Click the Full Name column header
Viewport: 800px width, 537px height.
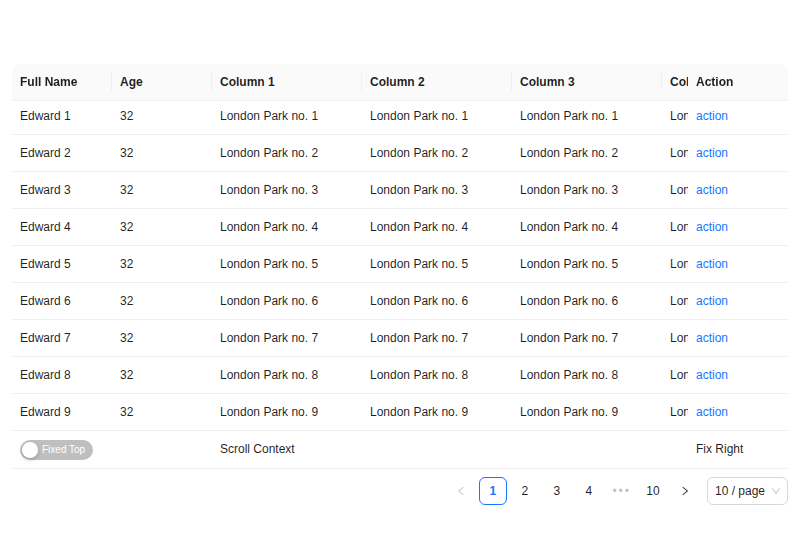[x=48, y=82]
